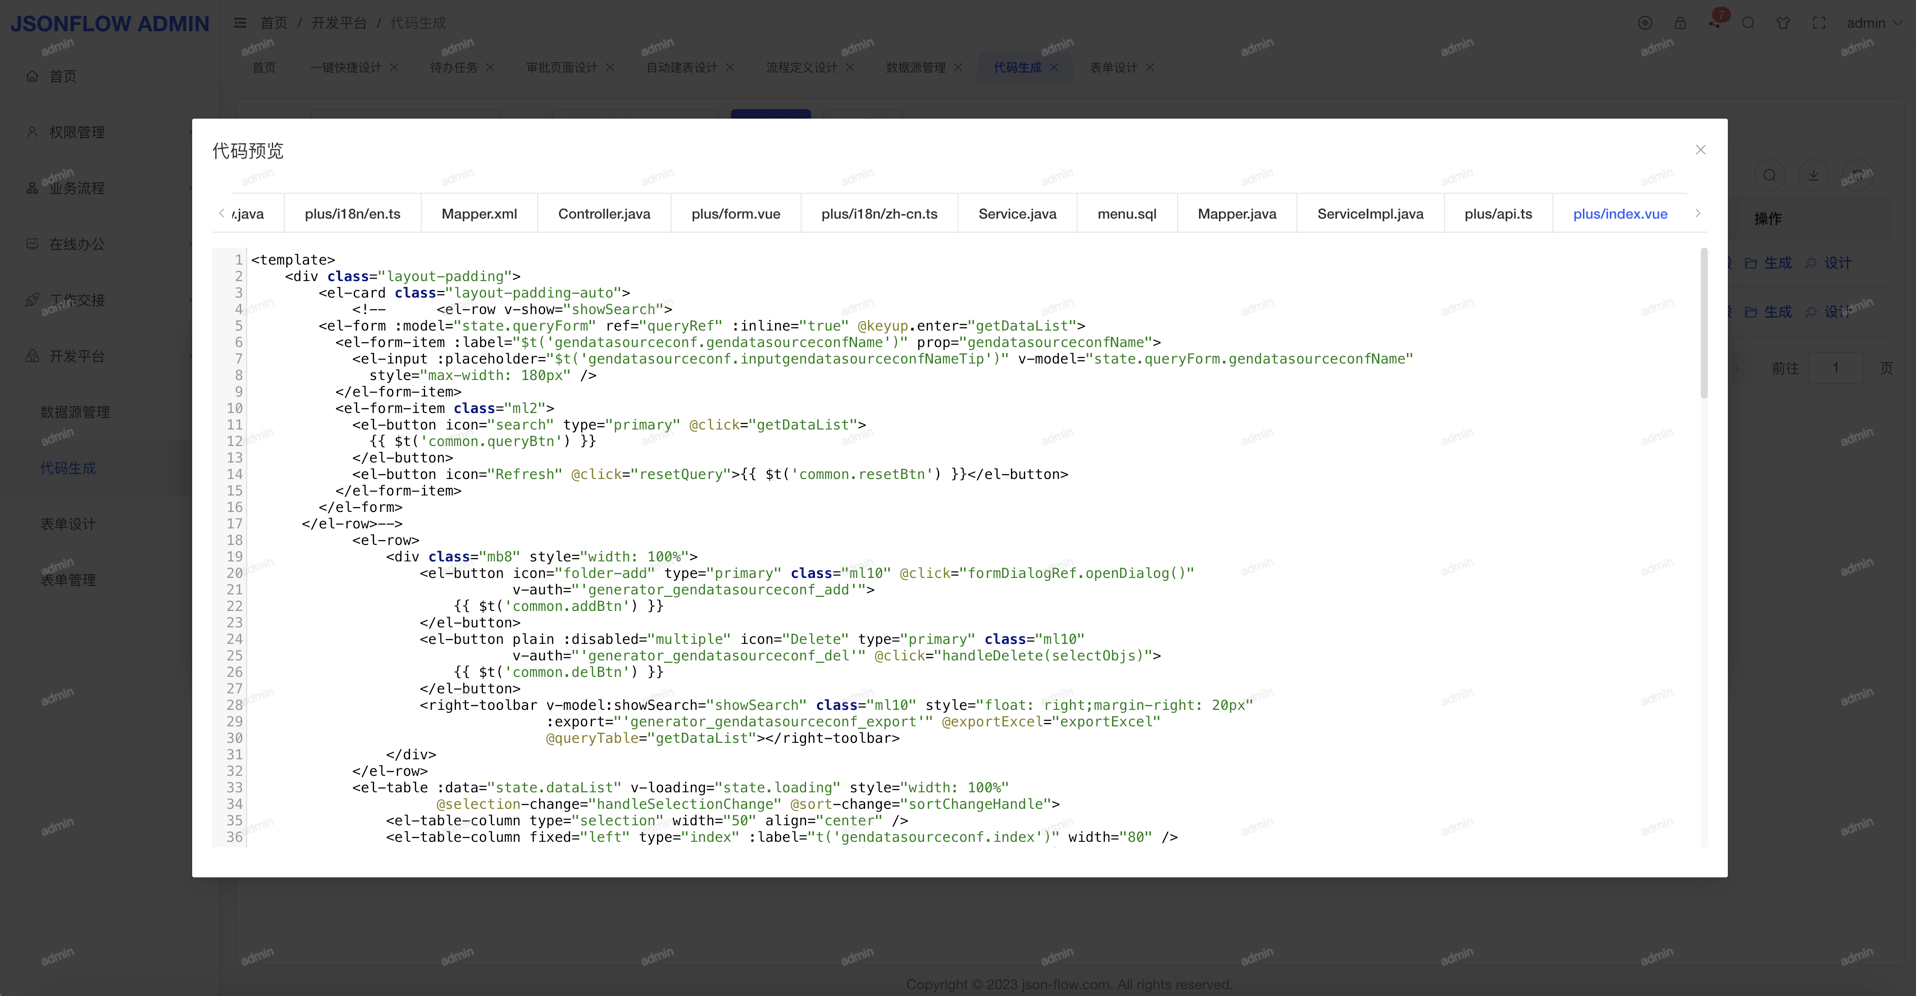Open notifications icon with badge 7
The image size is (1916, 996).
point(1715,23)
